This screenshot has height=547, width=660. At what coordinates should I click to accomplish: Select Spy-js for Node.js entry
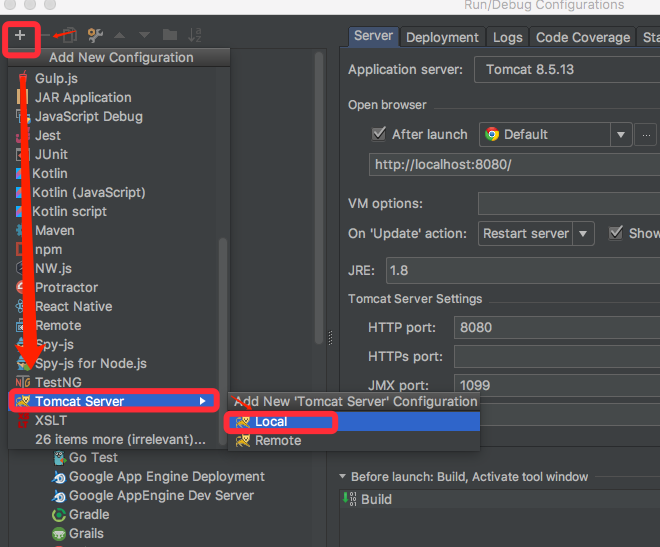[114, 363]
